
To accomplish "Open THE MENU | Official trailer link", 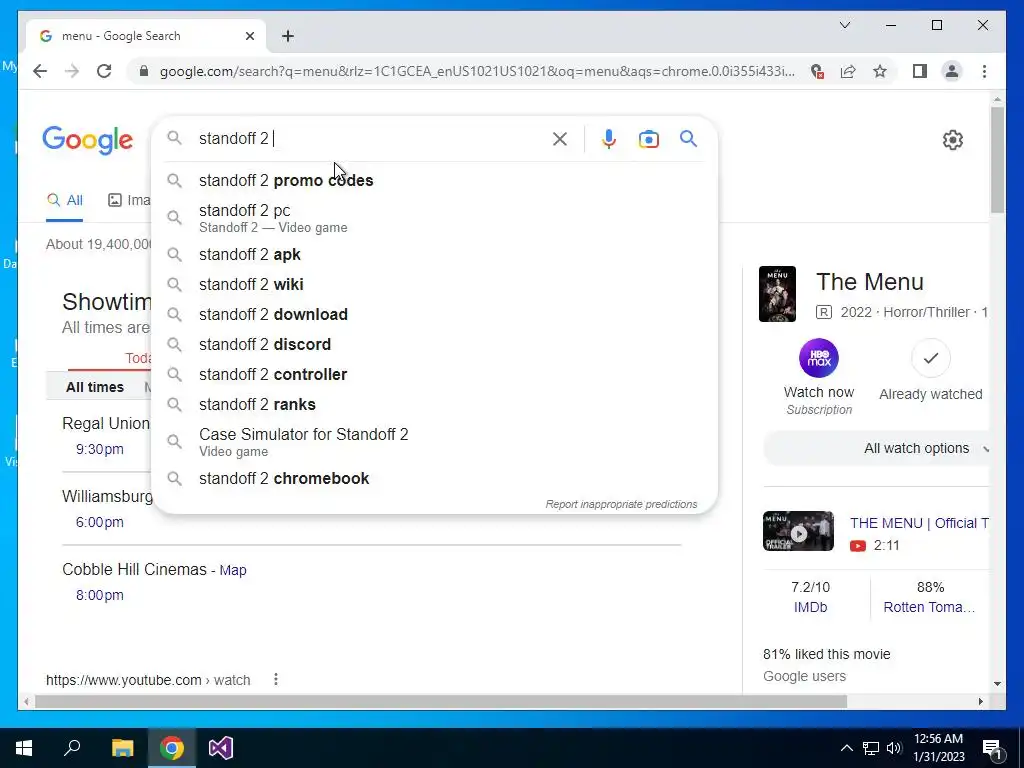I will pyautogui.click(x=919, y=523).
